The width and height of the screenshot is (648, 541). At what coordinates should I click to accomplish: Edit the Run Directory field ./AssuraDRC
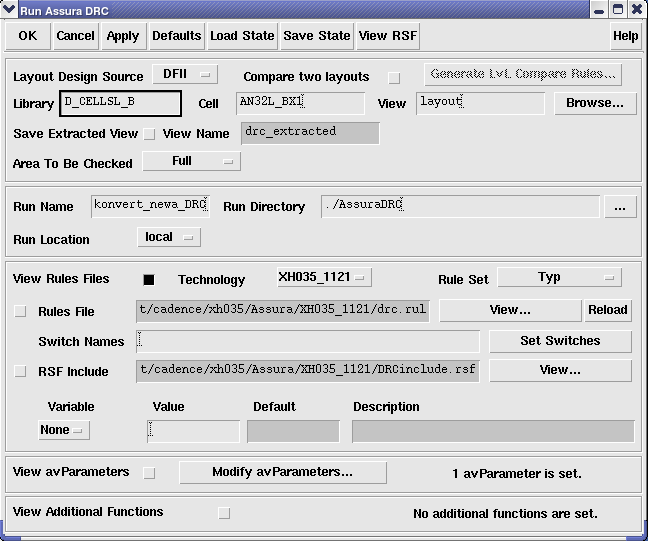(x=460, y=206)
